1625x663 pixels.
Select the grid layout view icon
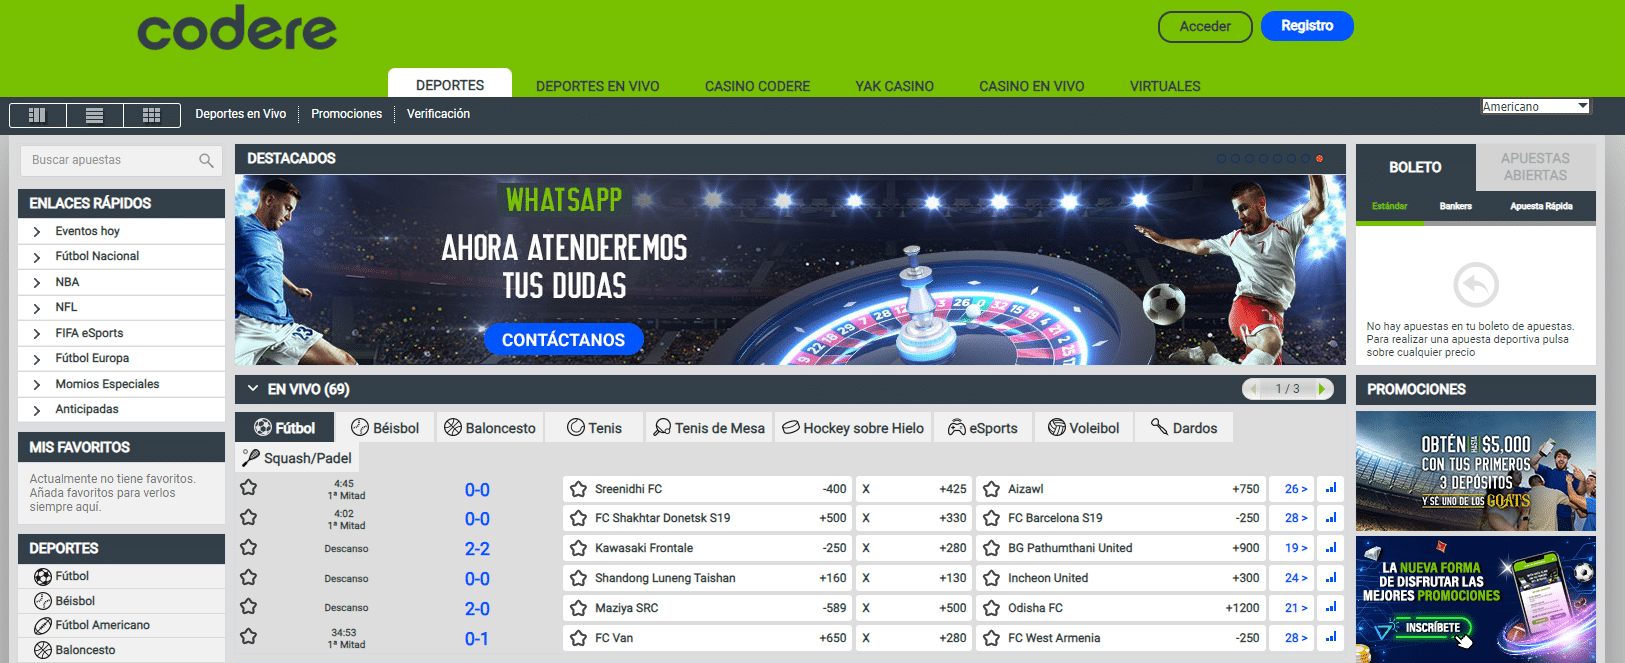pyautogui.click(x=152, y=115)
